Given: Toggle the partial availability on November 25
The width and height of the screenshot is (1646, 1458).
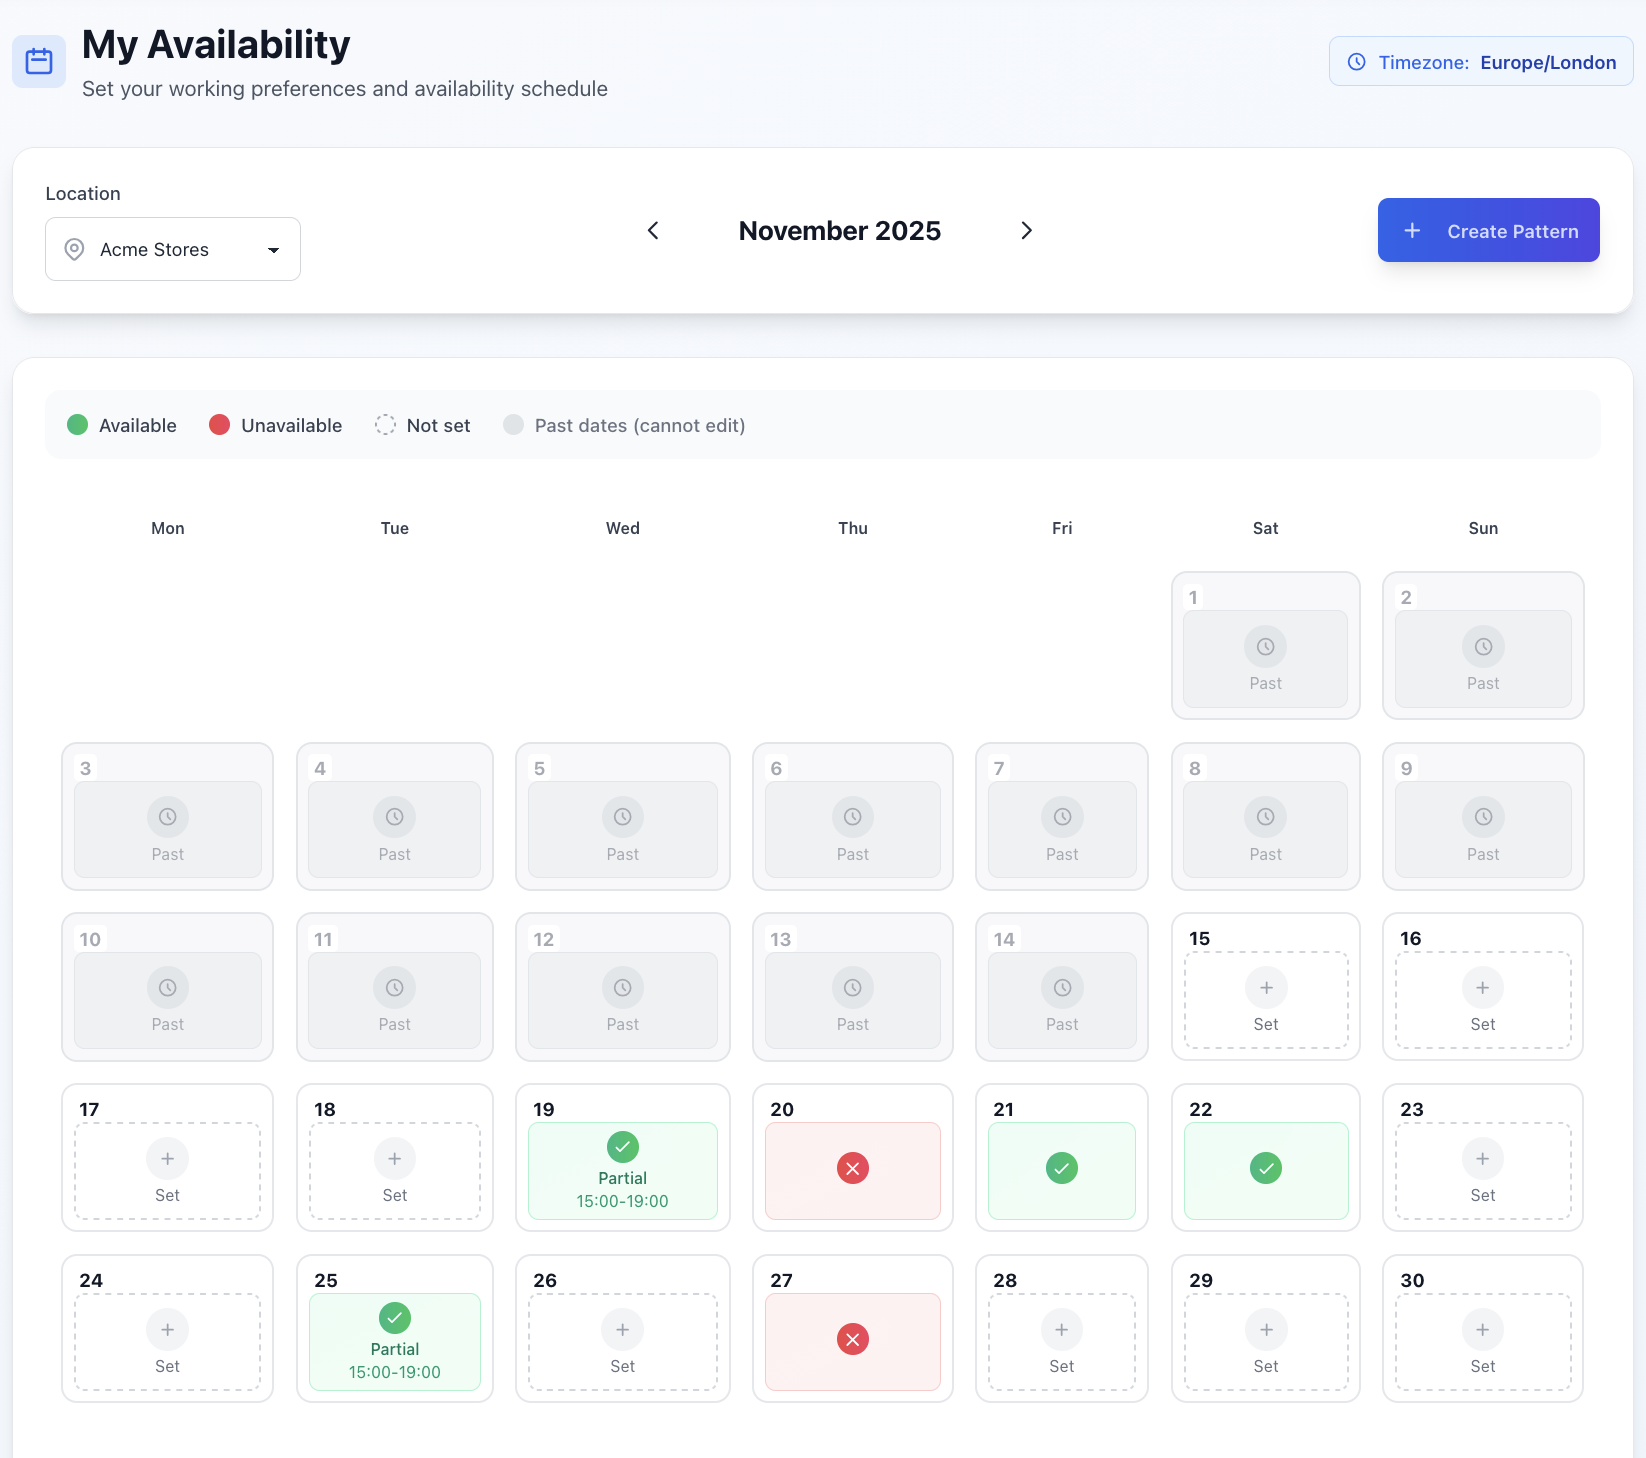Looking at the screenshot, I should (x=394, y=1342).
